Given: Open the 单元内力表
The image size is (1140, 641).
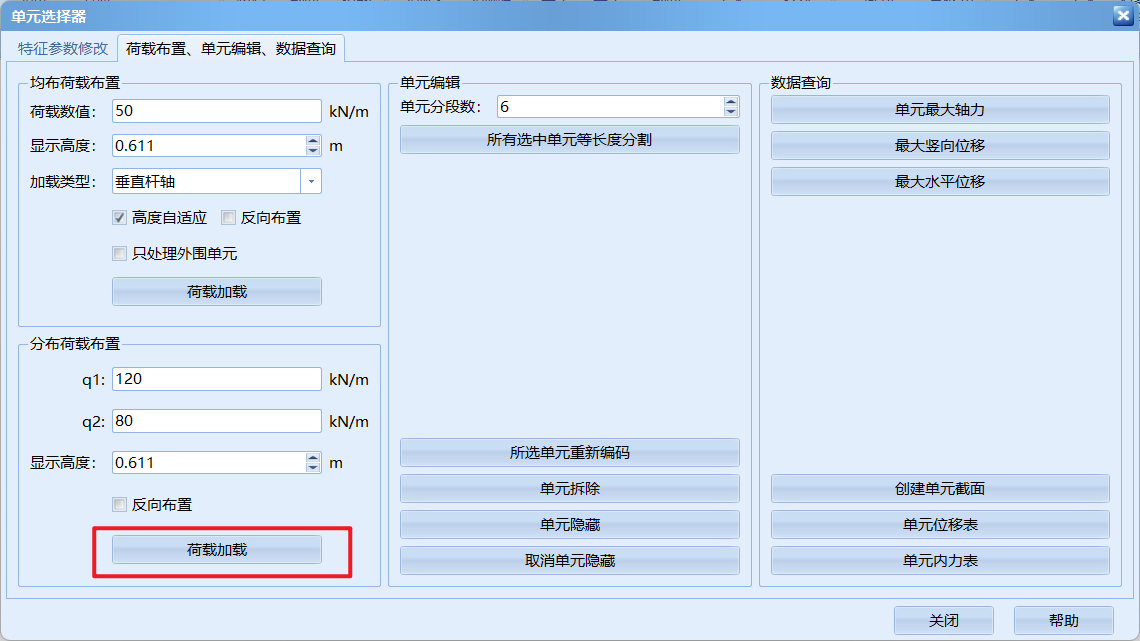Looking at the screenshot, I should tap(939, 561).
